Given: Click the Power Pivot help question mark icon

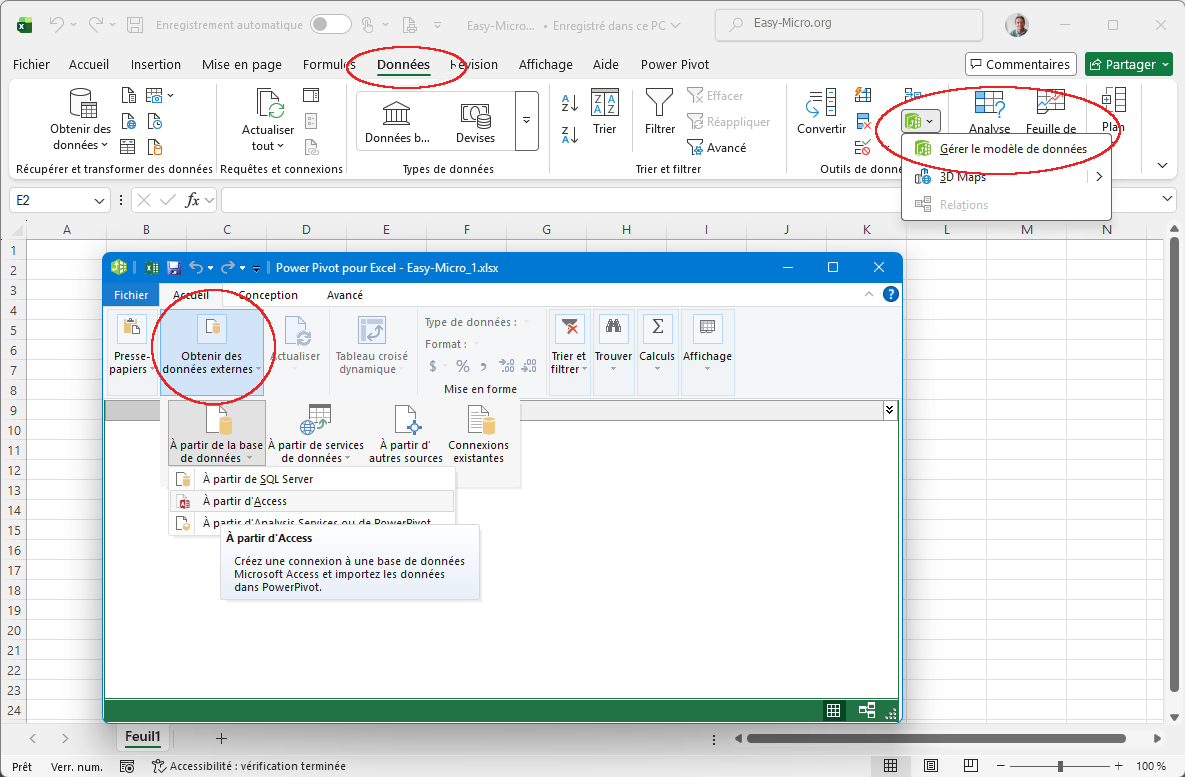Looking at the screenshot, I should pos(890,294).
